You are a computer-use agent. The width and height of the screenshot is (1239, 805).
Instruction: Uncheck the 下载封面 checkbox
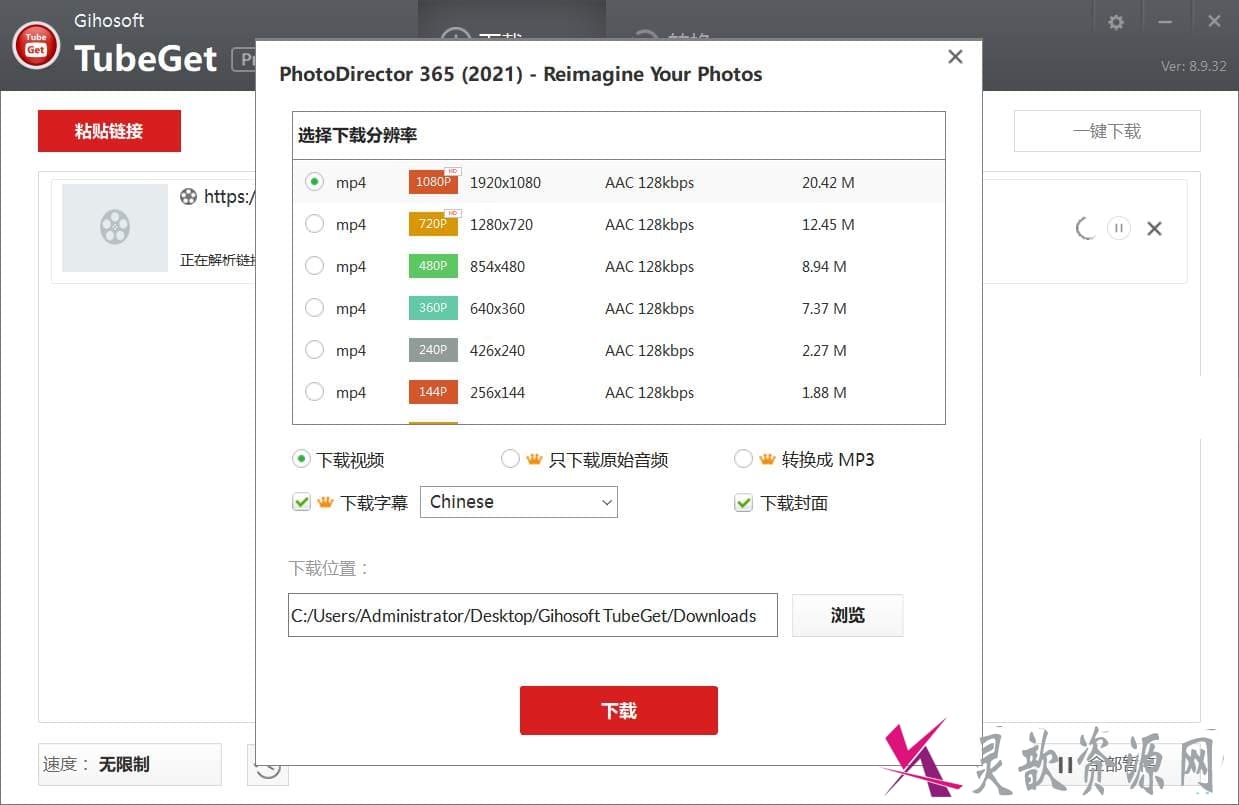point(743,502)
